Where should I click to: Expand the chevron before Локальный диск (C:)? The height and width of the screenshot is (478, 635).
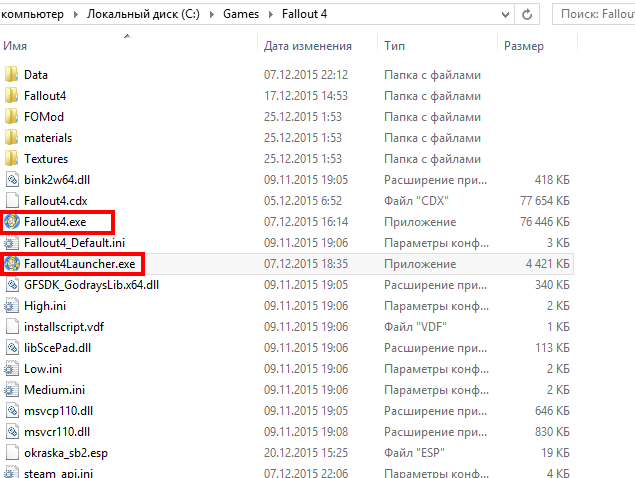76,15
